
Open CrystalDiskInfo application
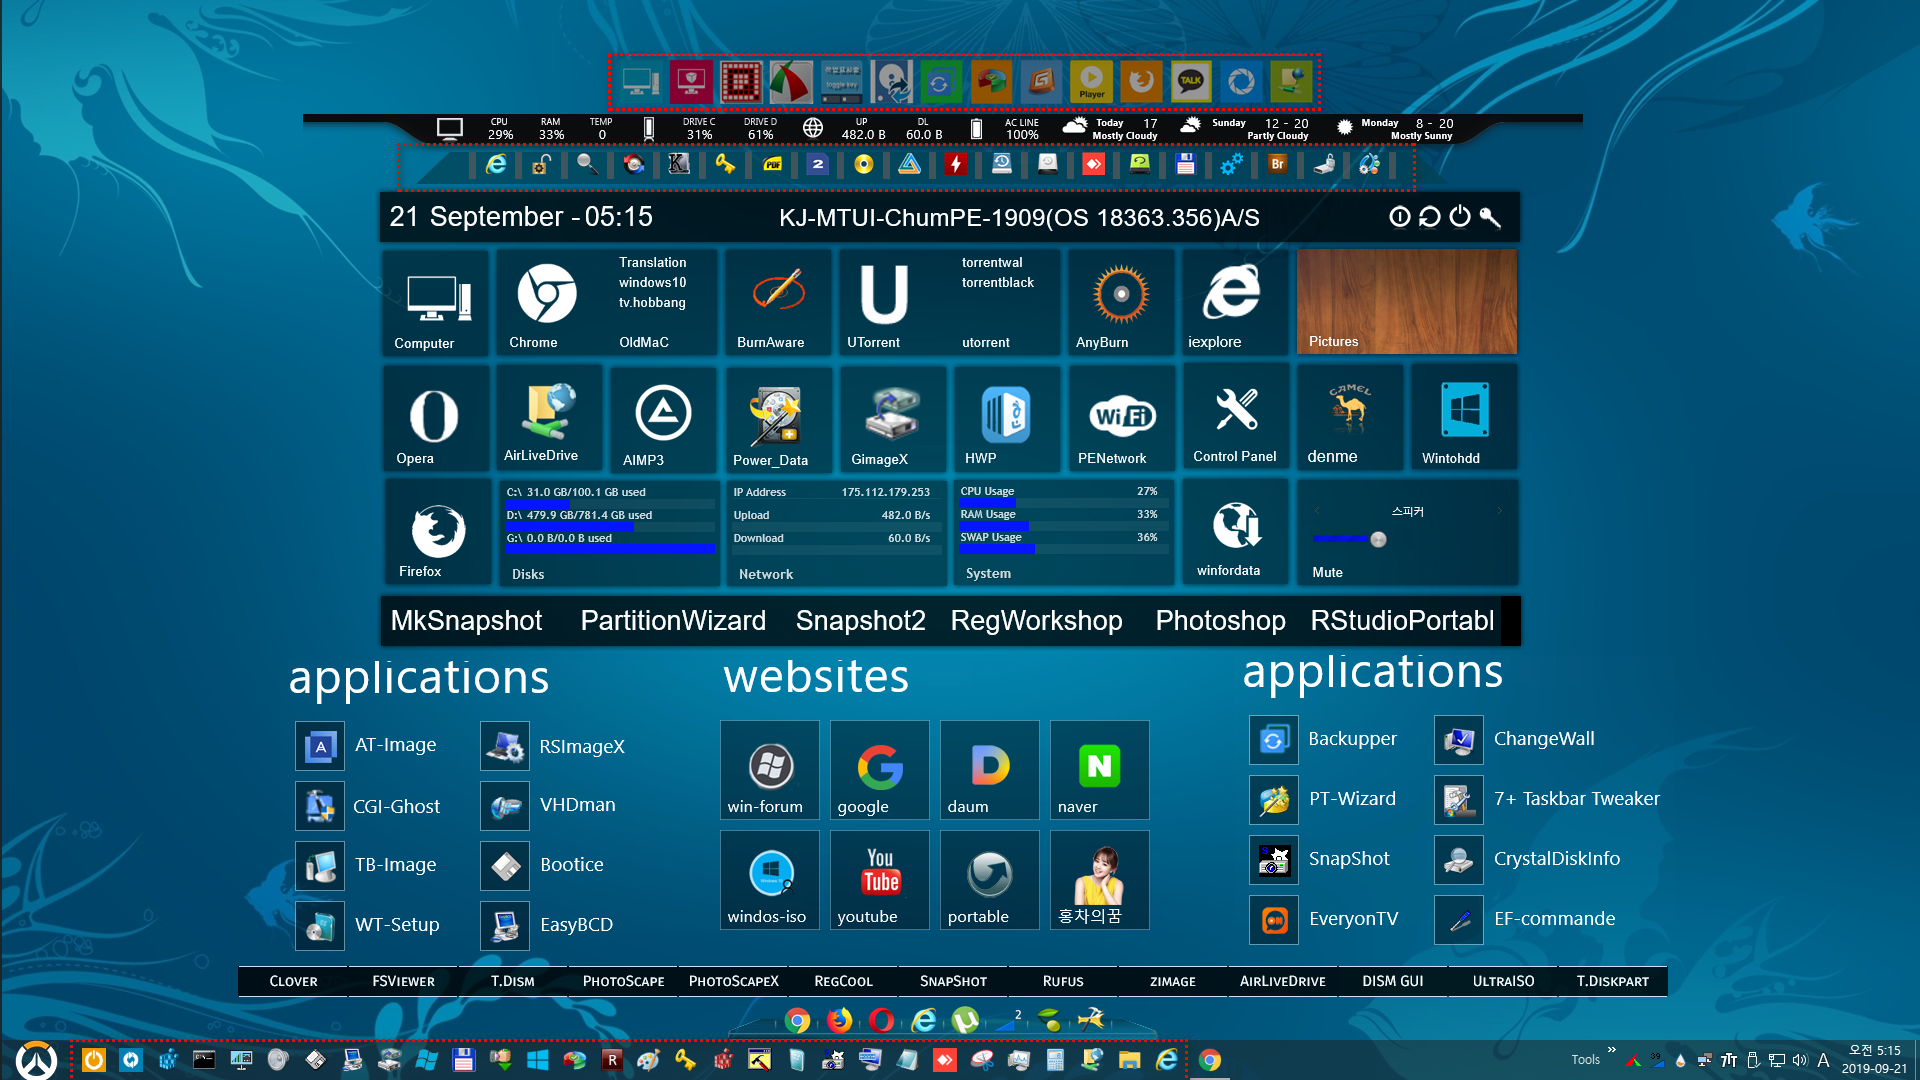click(1528, 860)
